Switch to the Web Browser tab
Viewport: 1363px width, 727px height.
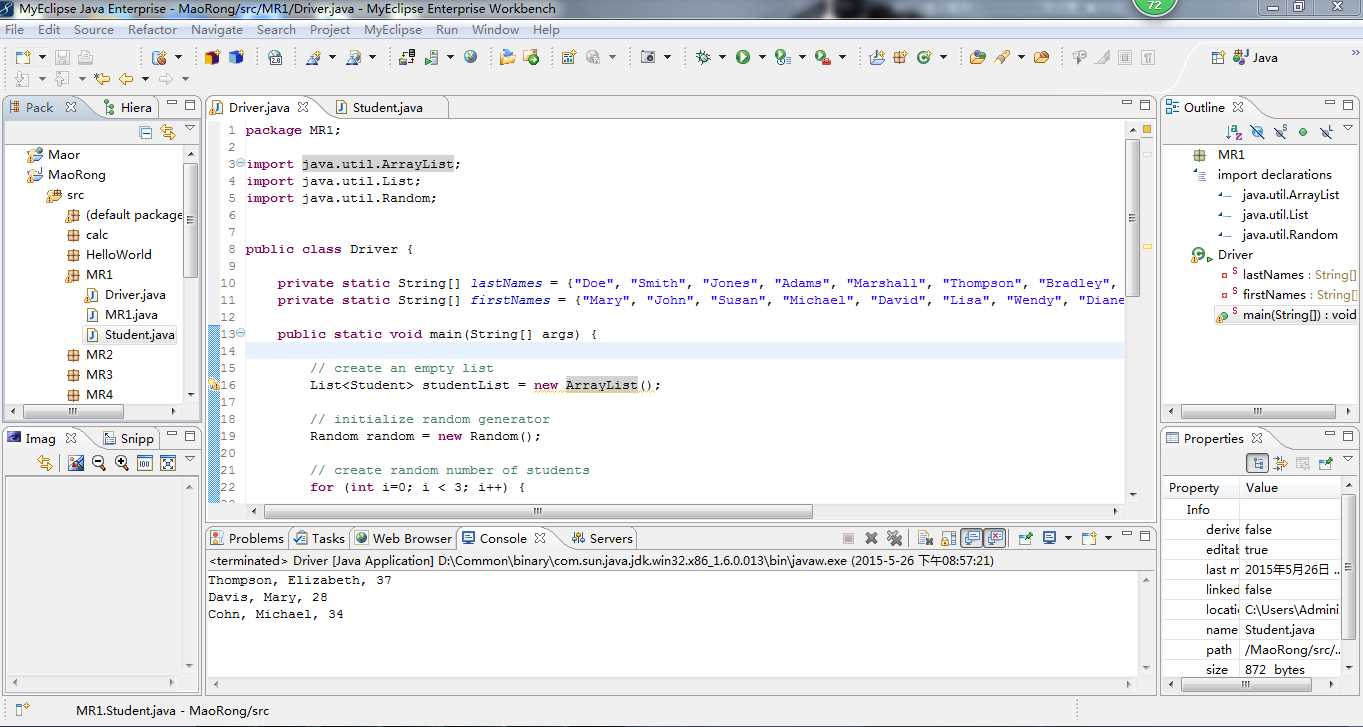click(x=403, y=538)
